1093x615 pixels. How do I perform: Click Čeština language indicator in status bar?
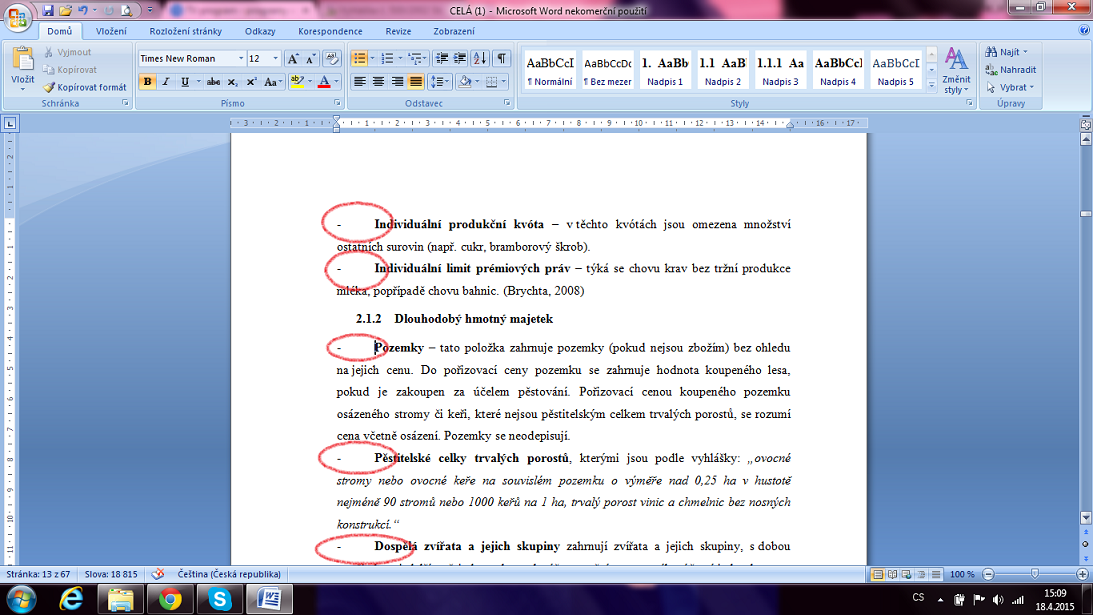tap(229, 574)
